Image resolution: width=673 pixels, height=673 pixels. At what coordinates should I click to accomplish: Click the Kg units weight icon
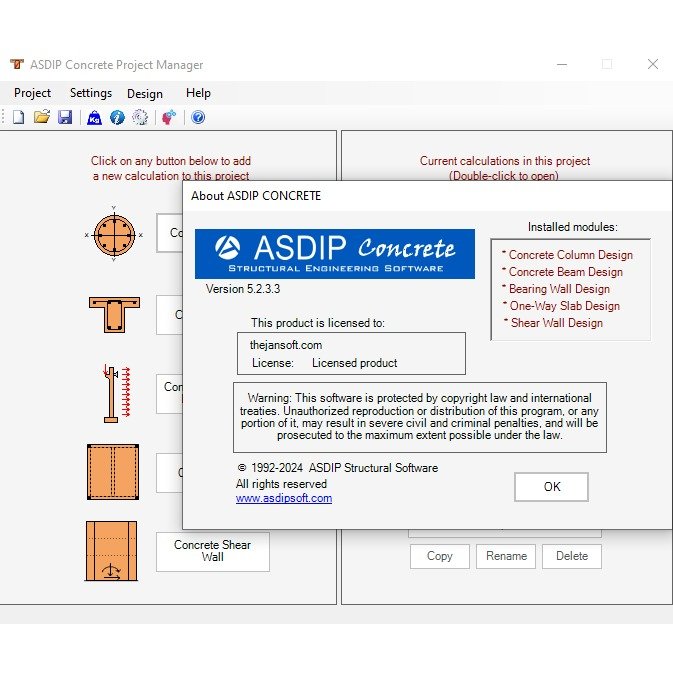coord(94,118)
